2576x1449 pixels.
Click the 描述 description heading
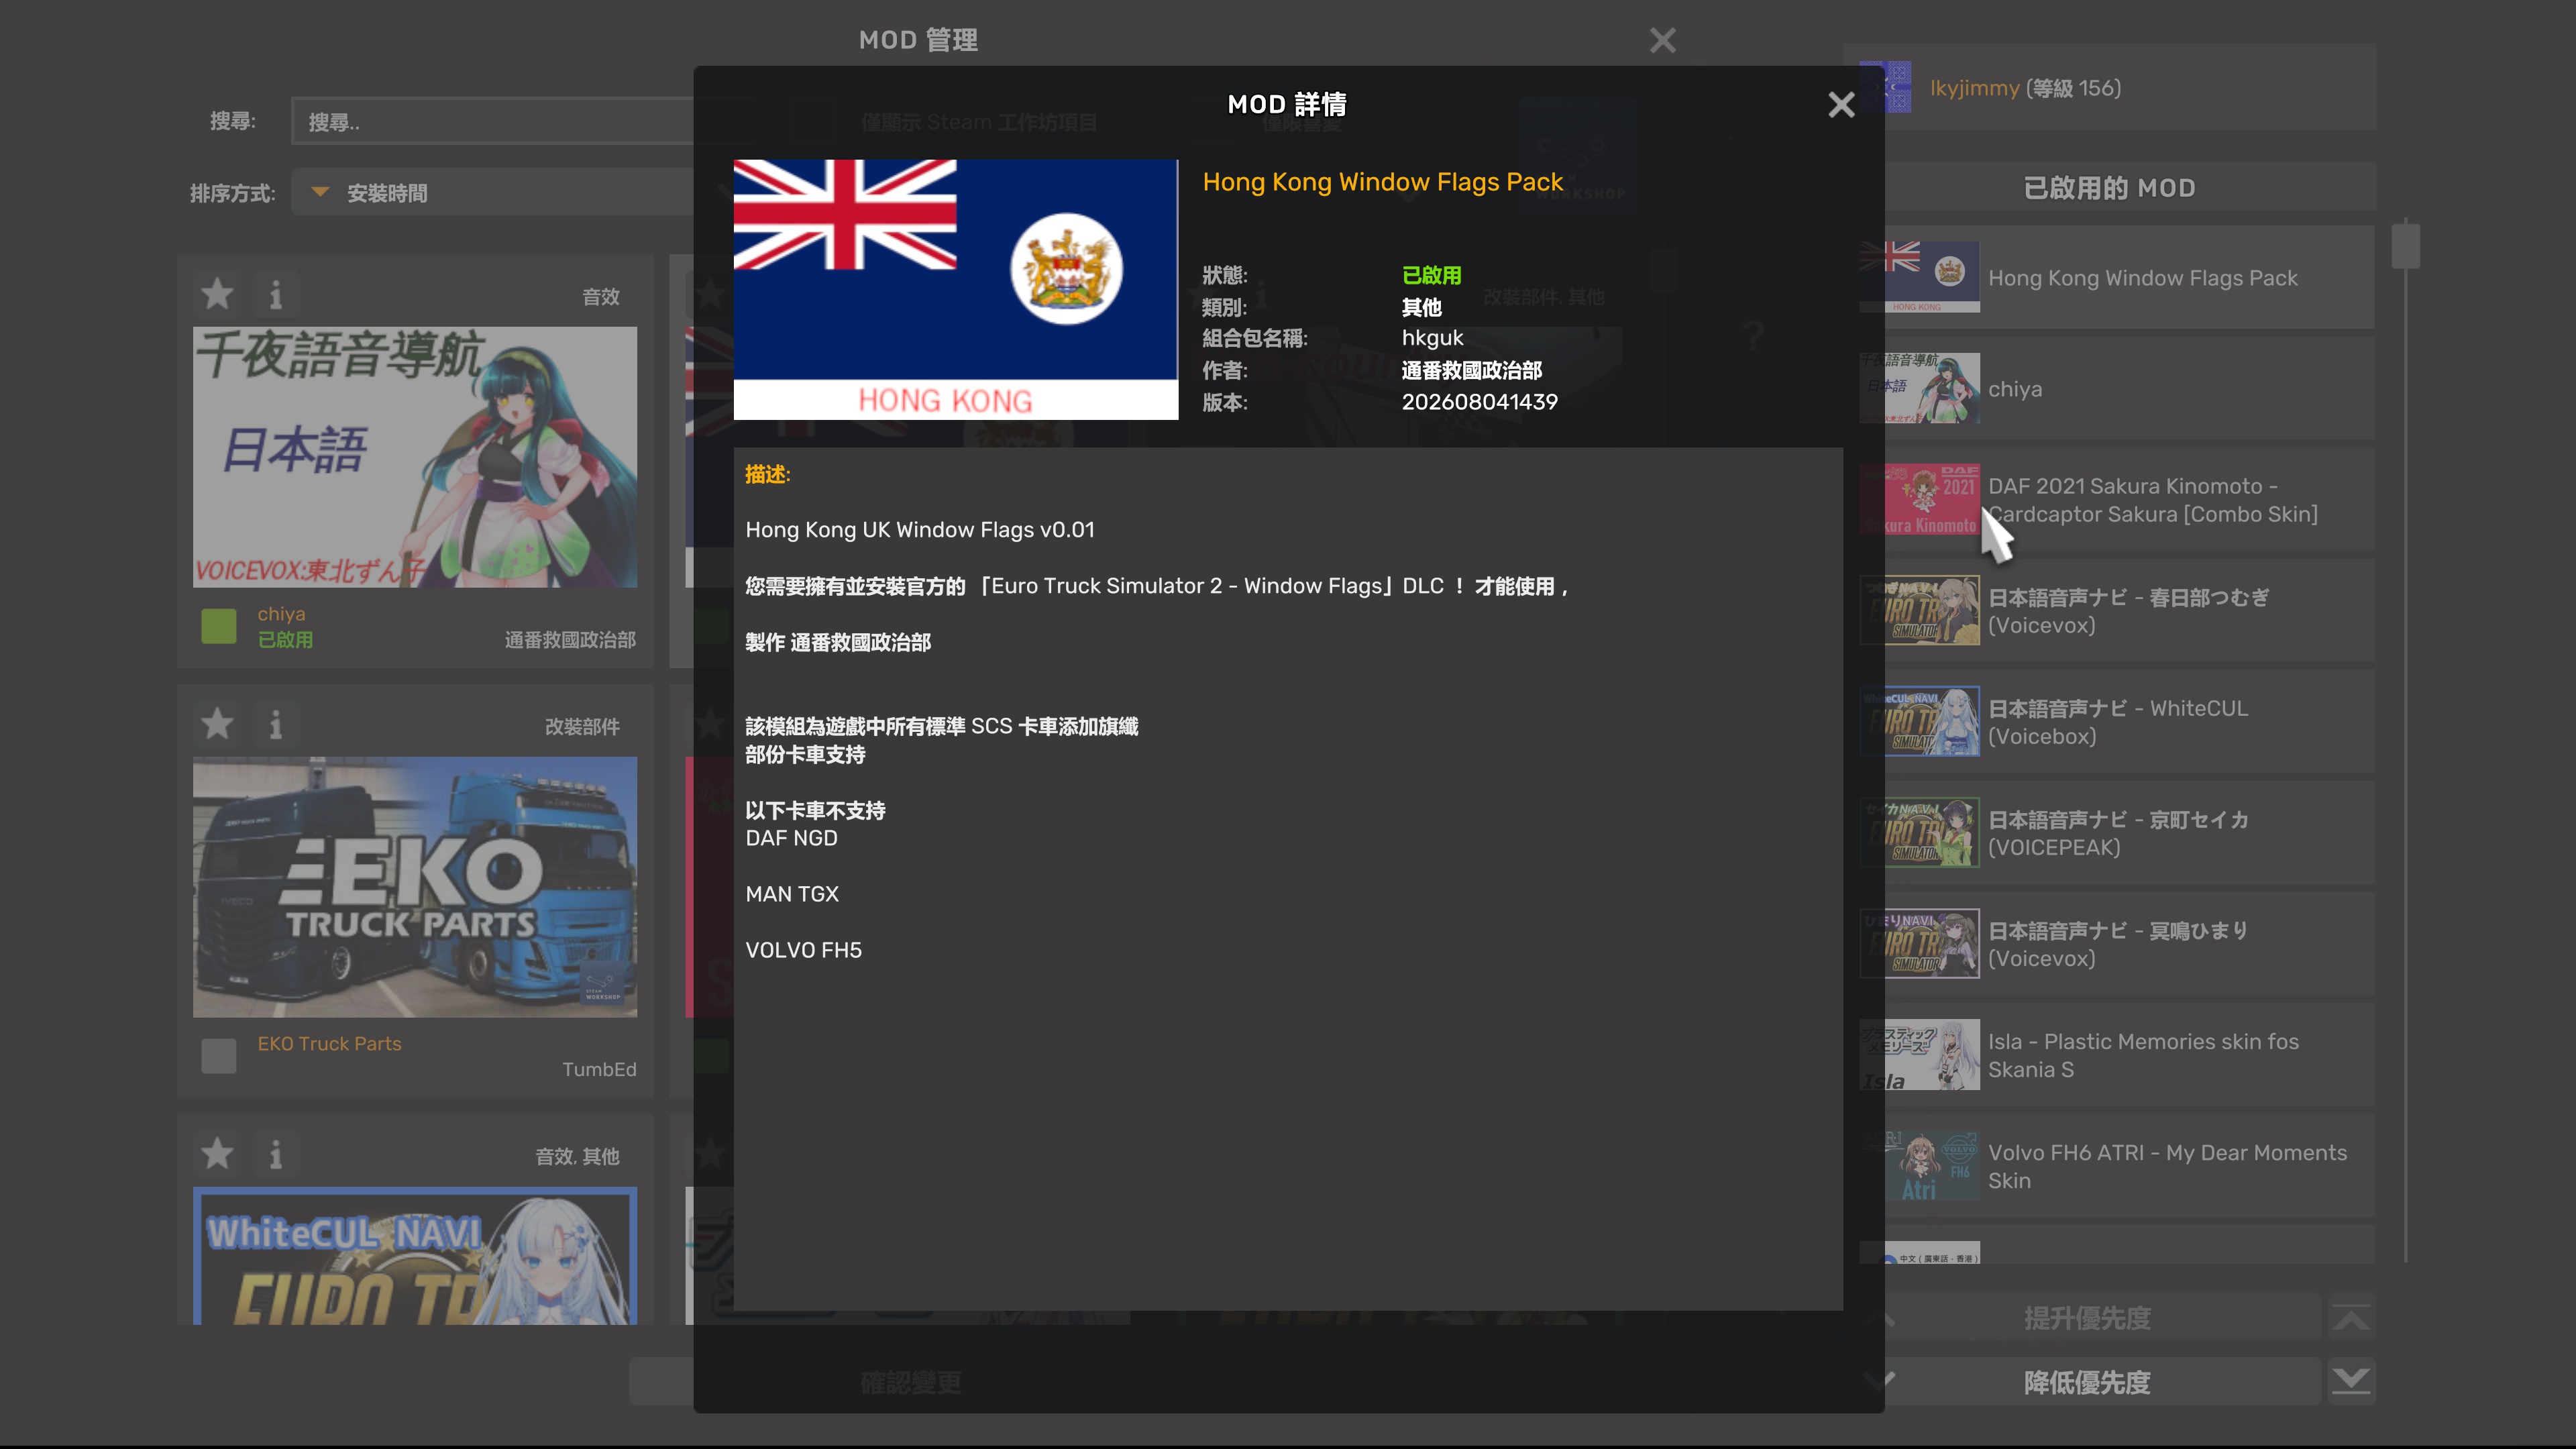pyautogui.click(x=767, y=474)
